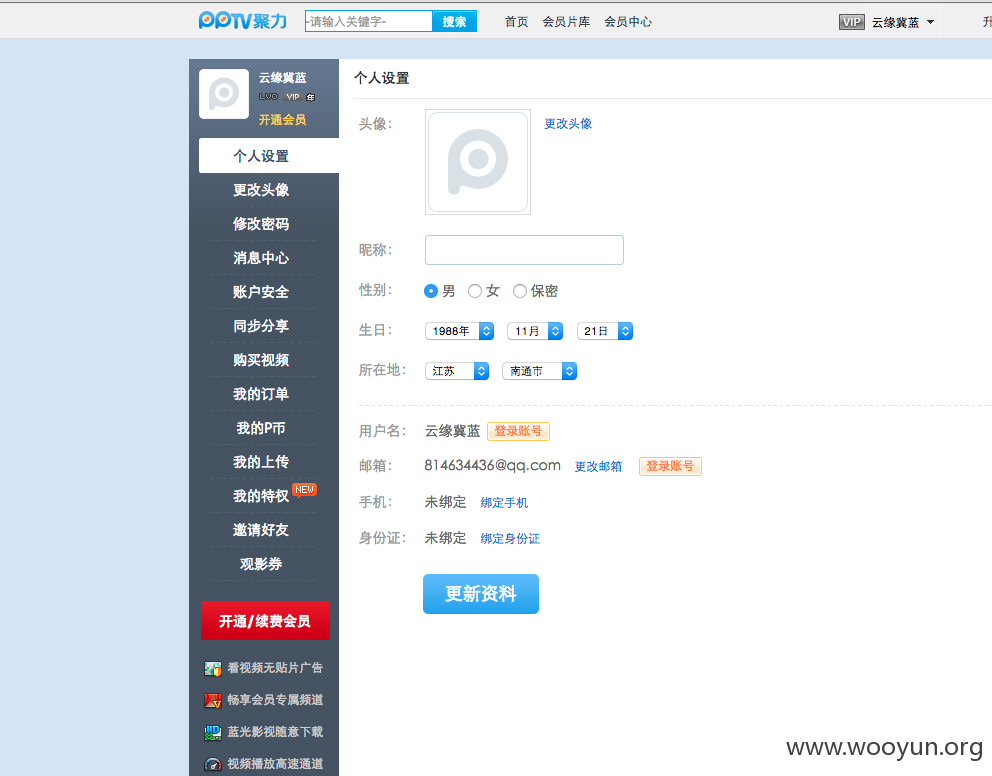The height and width of the screenshot is (776, 992).
Task: Select the 女 gender radio button
Action: click(x=474, y=291)
